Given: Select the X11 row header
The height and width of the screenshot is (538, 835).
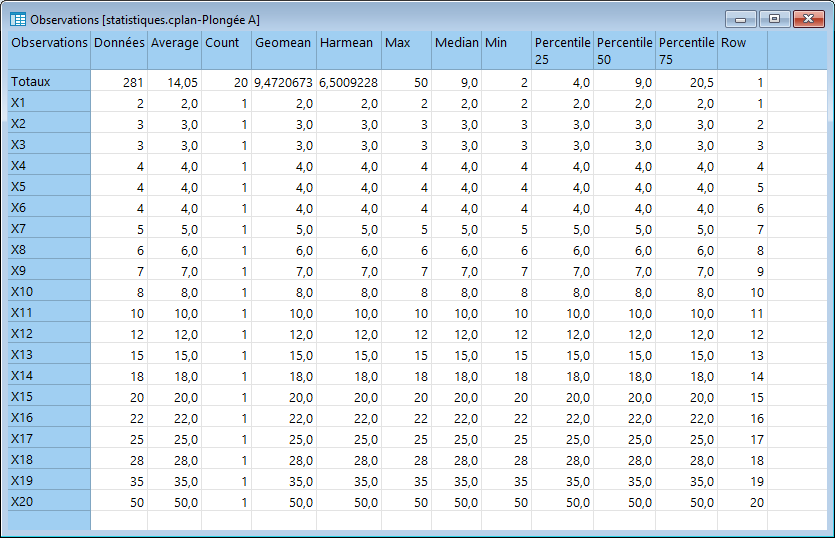Looking at the screenshot, I should pyautogui.click(x=49, y=312).
